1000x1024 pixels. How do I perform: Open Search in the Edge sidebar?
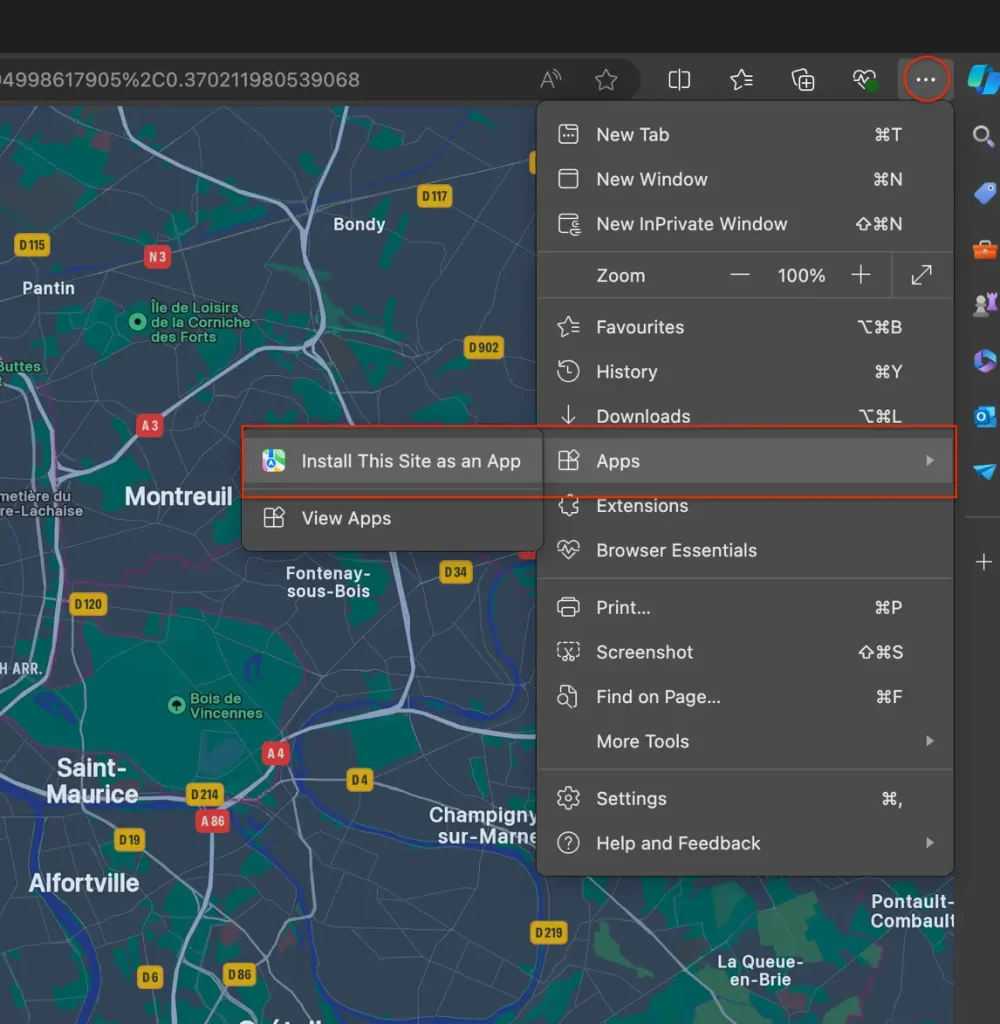click(984, 136)
